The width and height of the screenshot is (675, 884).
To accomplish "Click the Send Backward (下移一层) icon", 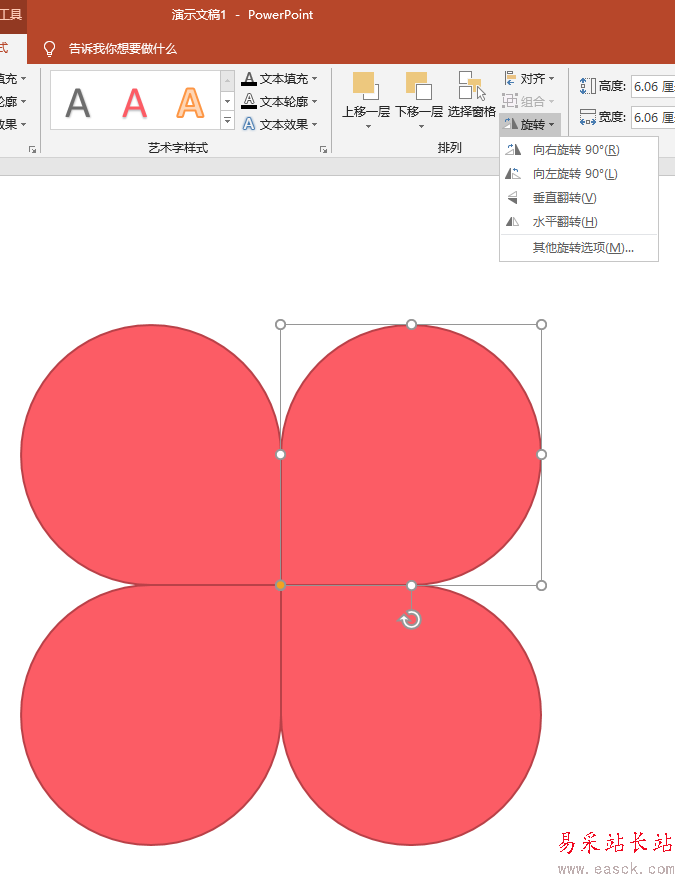I will (x=418, y=86).
